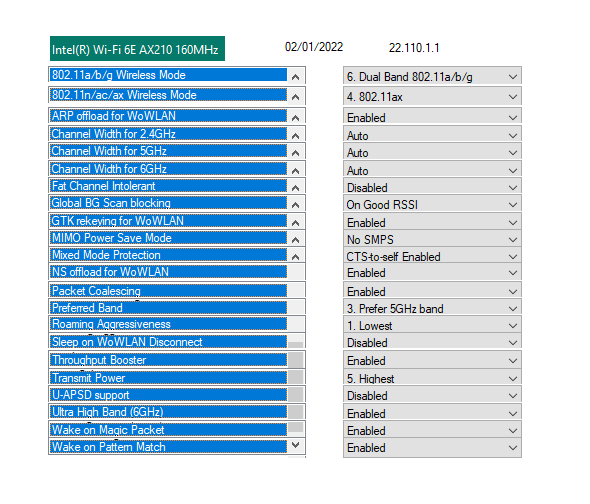Click up arrow beside Channel Width for 6GHz
The width and height of the screenshot is (590, 504).
[x=296, y=171]
